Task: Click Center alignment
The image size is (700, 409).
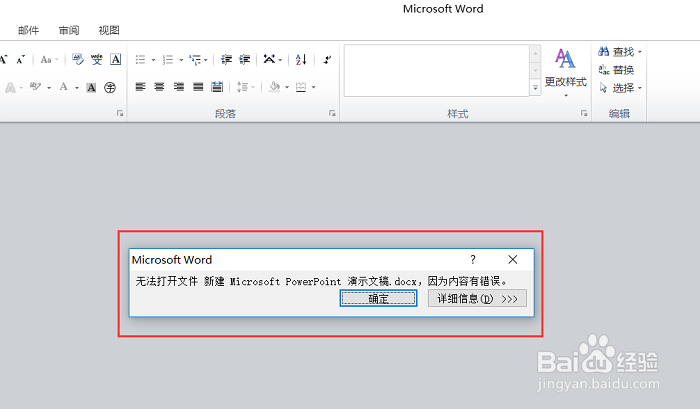Action: point(159,87)
